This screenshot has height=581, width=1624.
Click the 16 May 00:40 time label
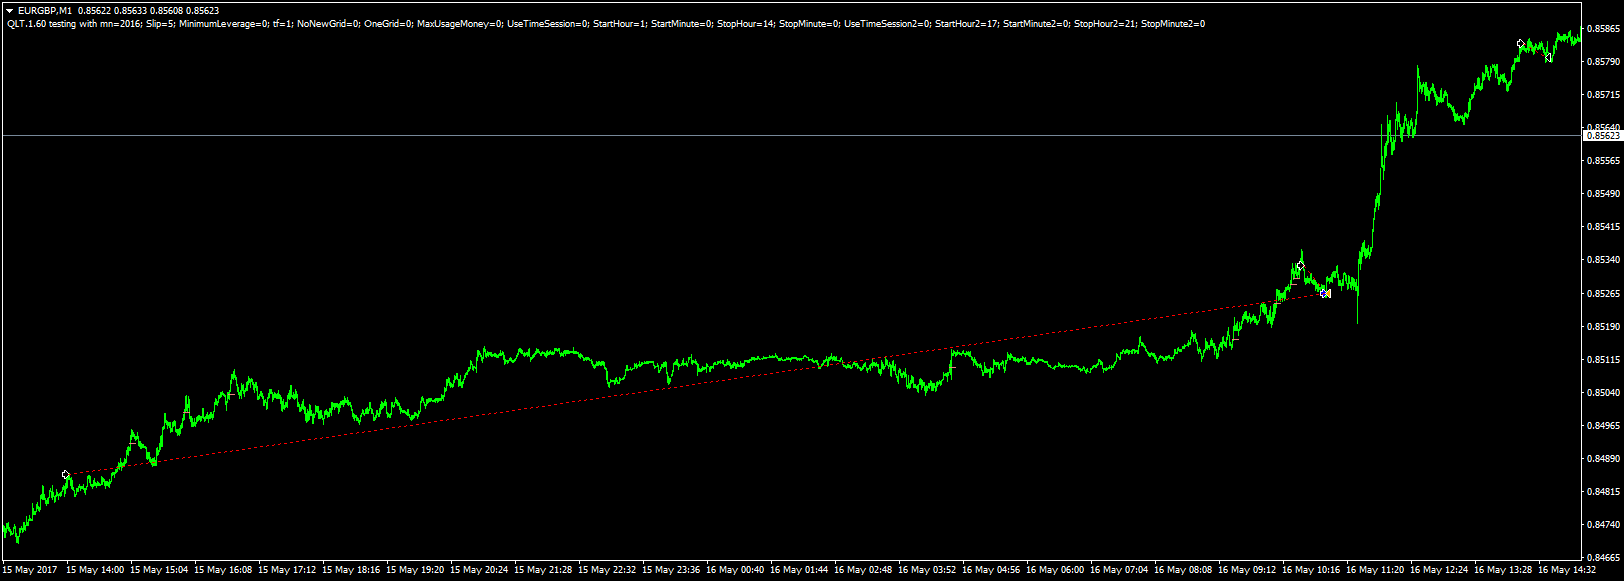pos(735,570)
